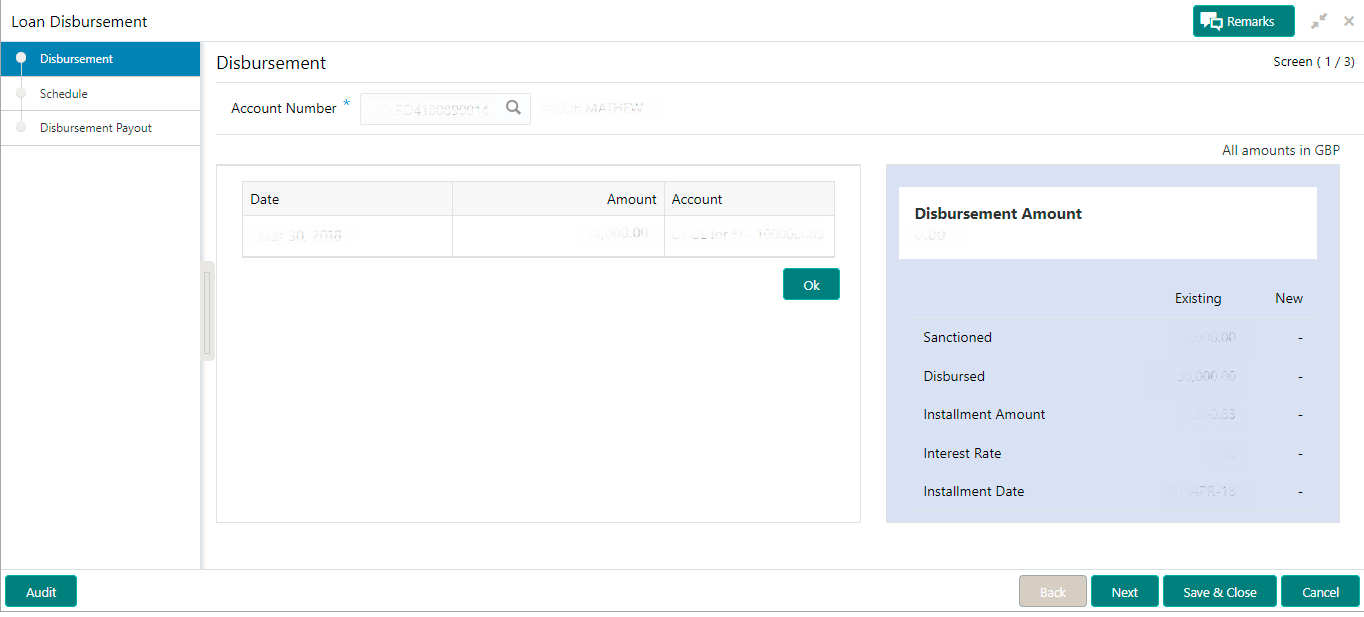Click the Schedule step bullet marker
The height and width of the screenshot is (617, 1364).
pyautogui.click(x=21, y=93)
